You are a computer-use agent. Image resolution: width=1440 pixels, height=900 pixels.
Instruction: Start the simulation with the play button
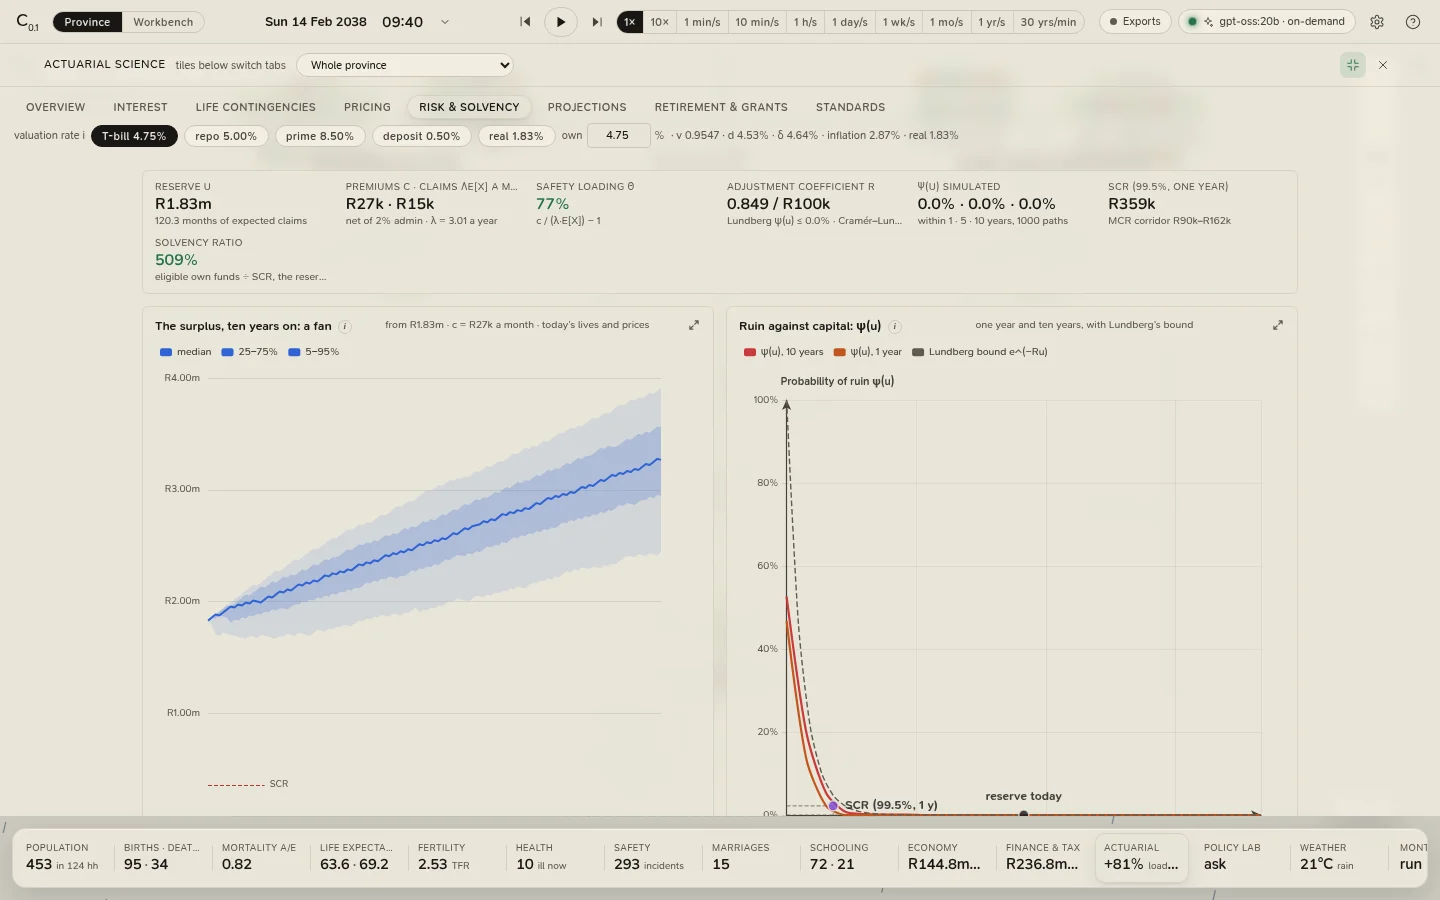[561, 22]
